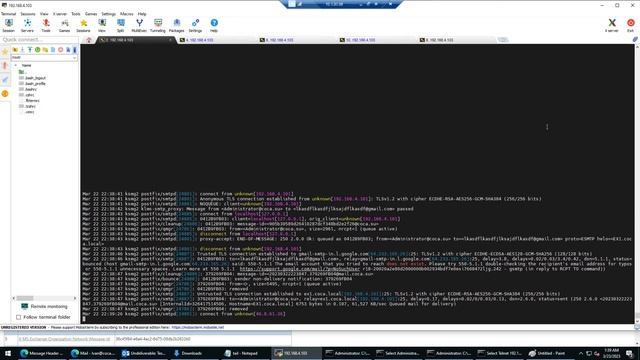Click the upload arrow icon in the SFTP toolbar
Screen dimensions: 640x360
pyautogui.click(x=30, y=50)
